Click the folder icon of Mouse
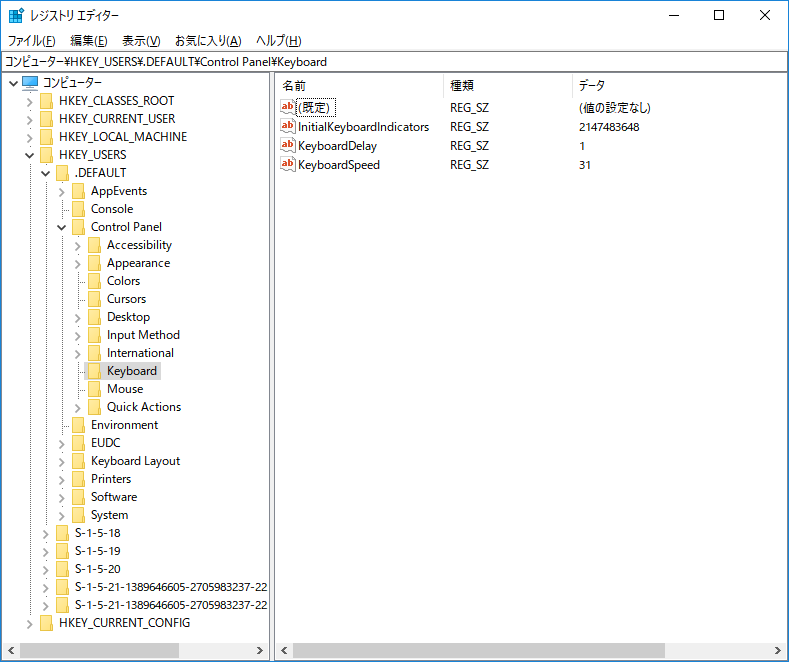The width and height of the screenshot is (789, 662). tap(95, 389)
